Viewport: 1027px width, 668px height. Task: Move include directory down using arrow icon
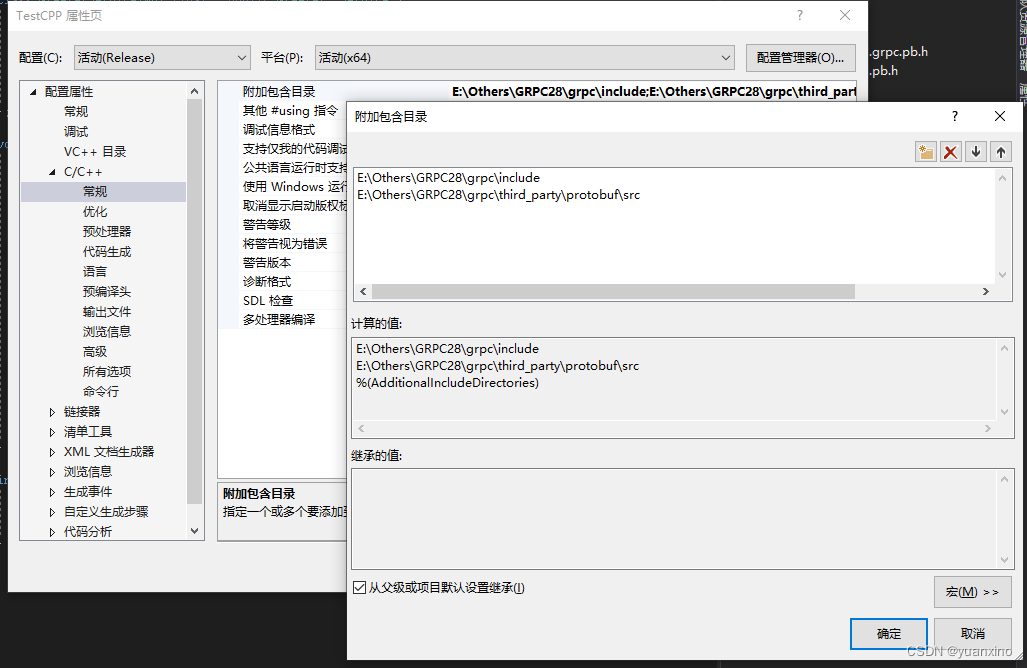(975, 150)
